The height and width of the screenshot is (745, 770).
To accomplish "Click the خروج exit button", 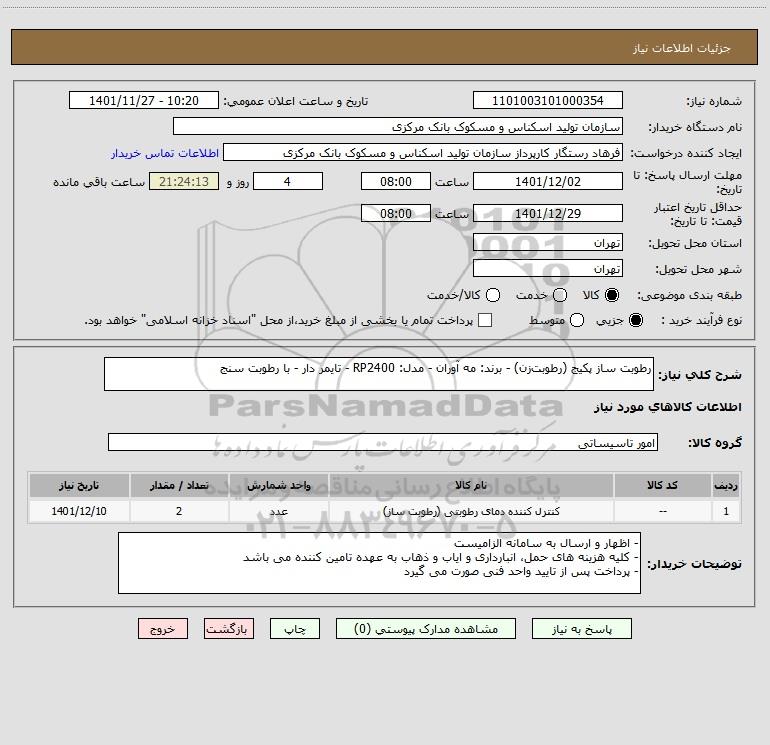I will click(163, 629).
